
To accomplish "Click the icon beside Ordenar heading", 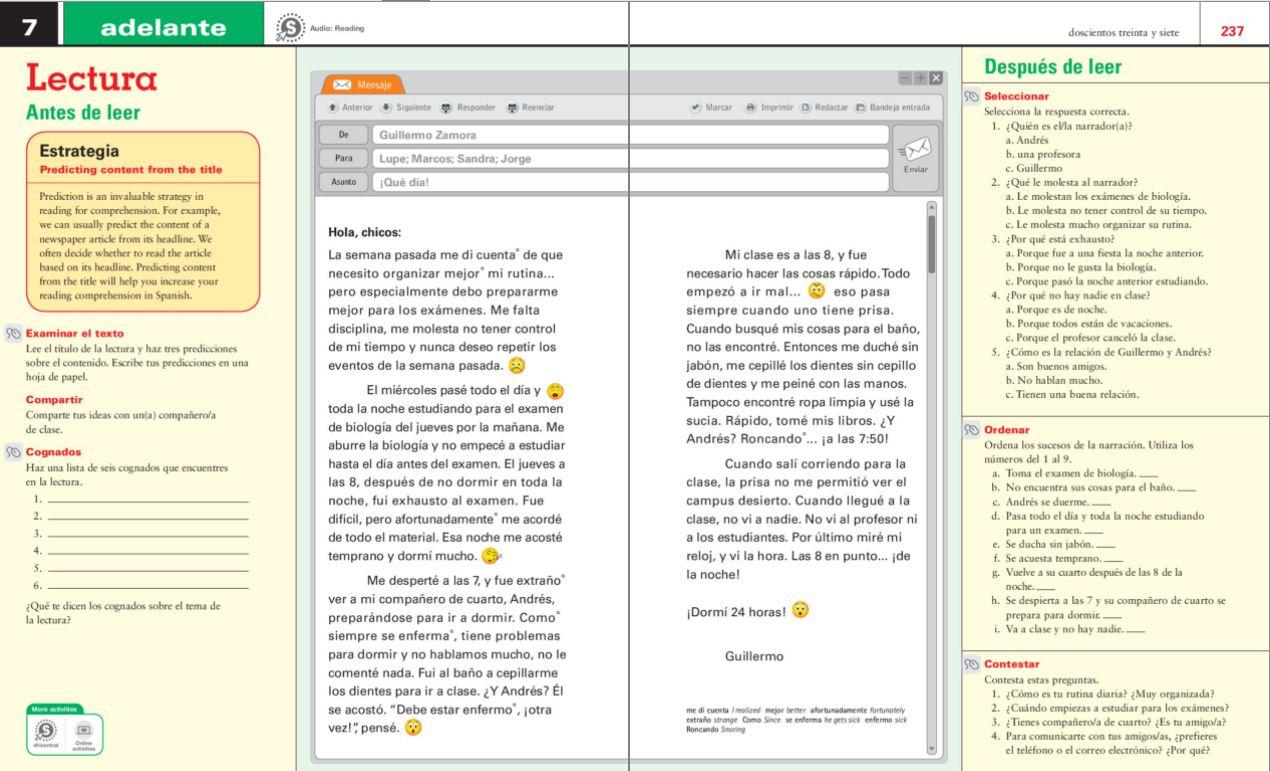I will 973,430.
